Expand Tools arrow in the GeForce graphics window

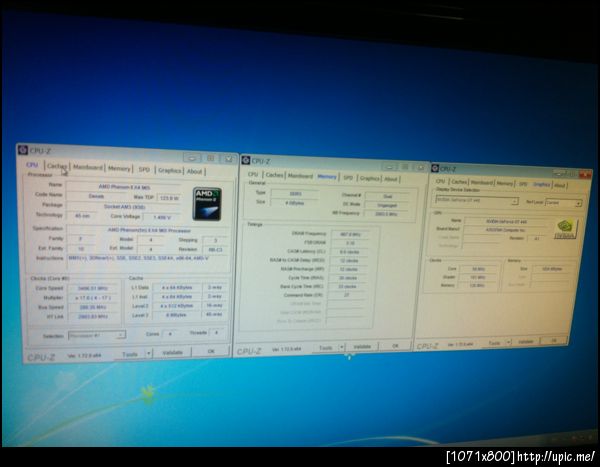509,342
